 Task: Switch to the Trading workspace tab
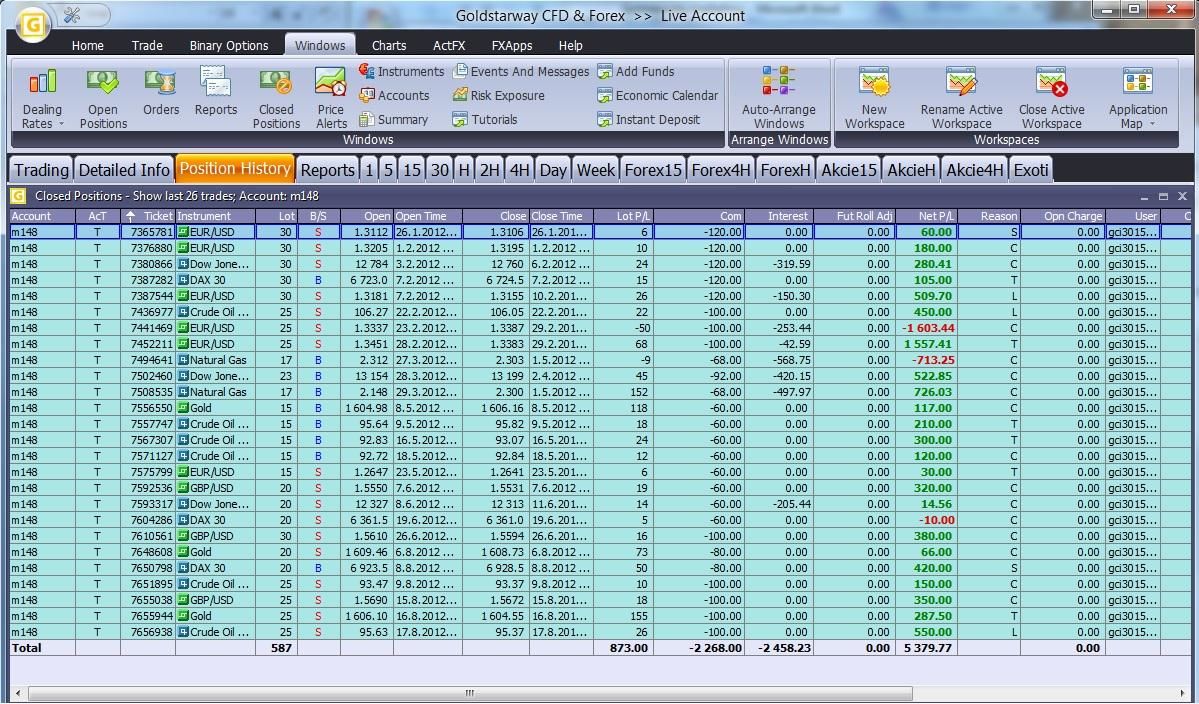(x=41, y=170)
